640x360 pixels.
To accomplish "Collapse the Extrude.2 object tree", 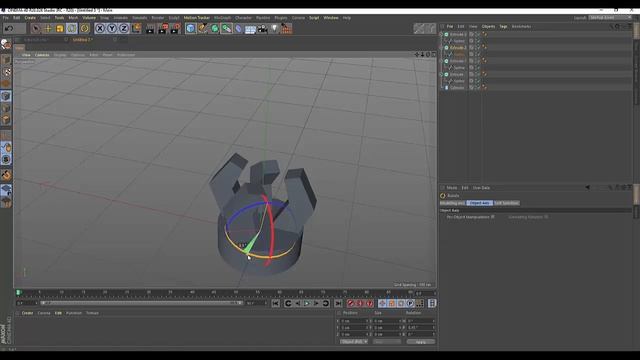I will point(441,48).
